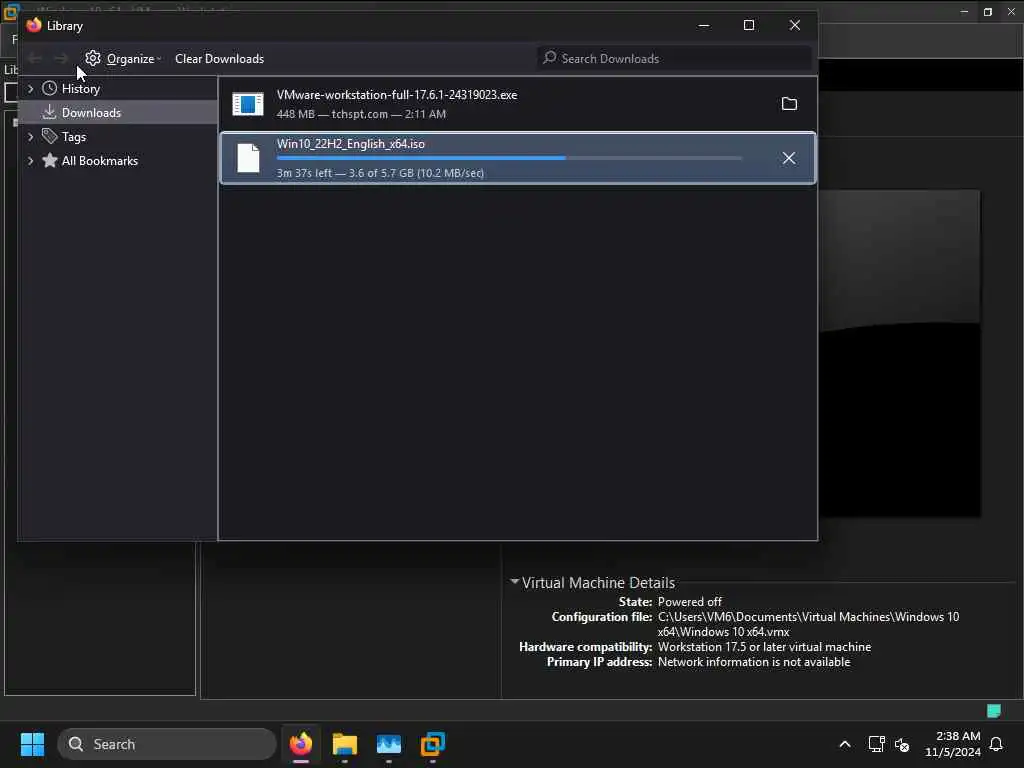Open VMware Workstation from the taskbar

click(x=432, y=744)
